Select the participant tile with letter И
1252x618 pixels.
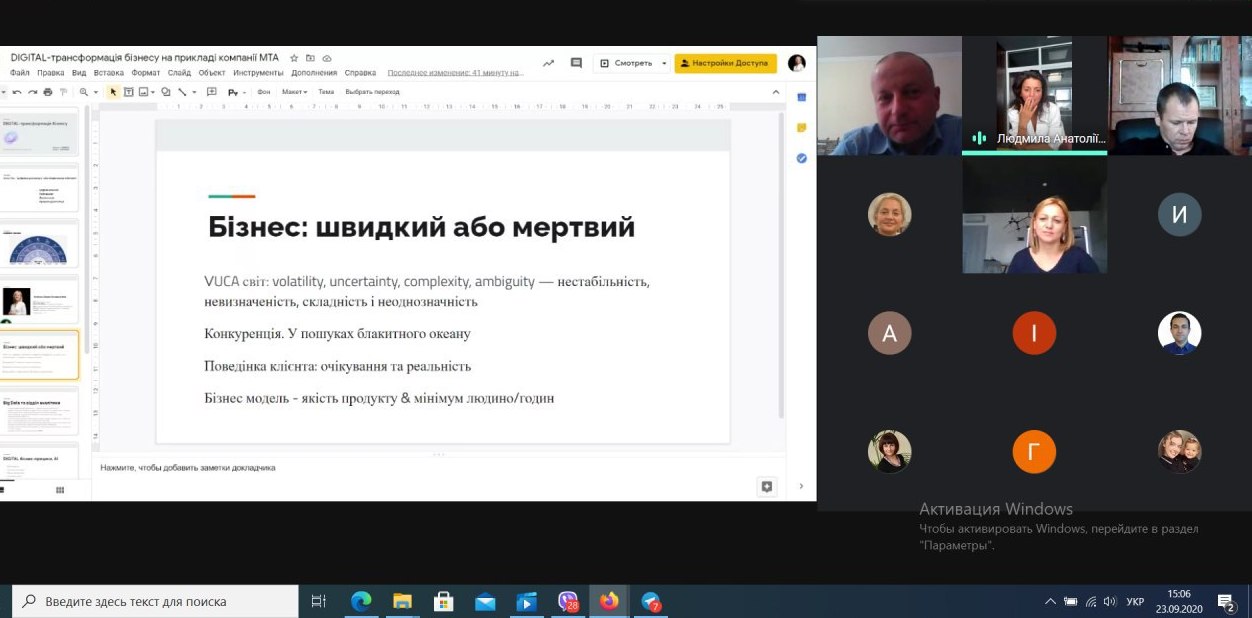click(1179, 214)
